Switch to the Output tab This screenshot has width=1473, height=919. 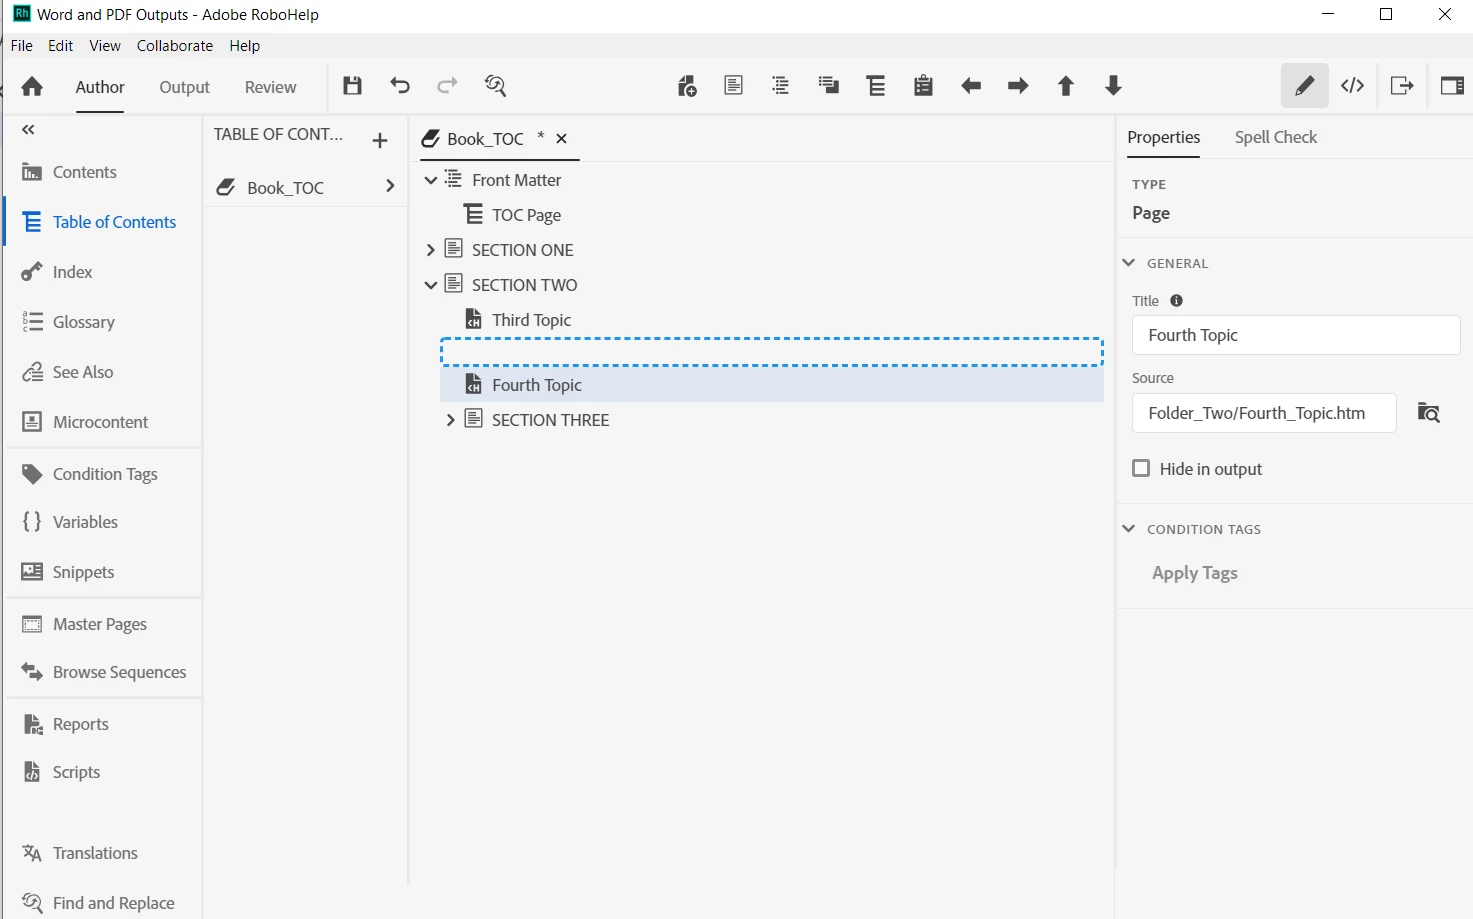[x=185, y=87]
